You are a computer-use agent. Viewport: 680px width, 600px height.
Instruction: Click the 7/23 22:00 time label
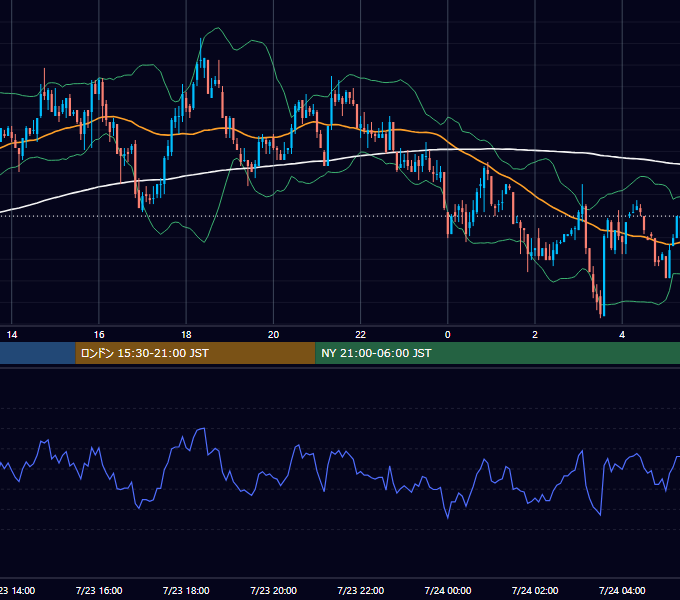pyautogui.click(x=361, y=590)
